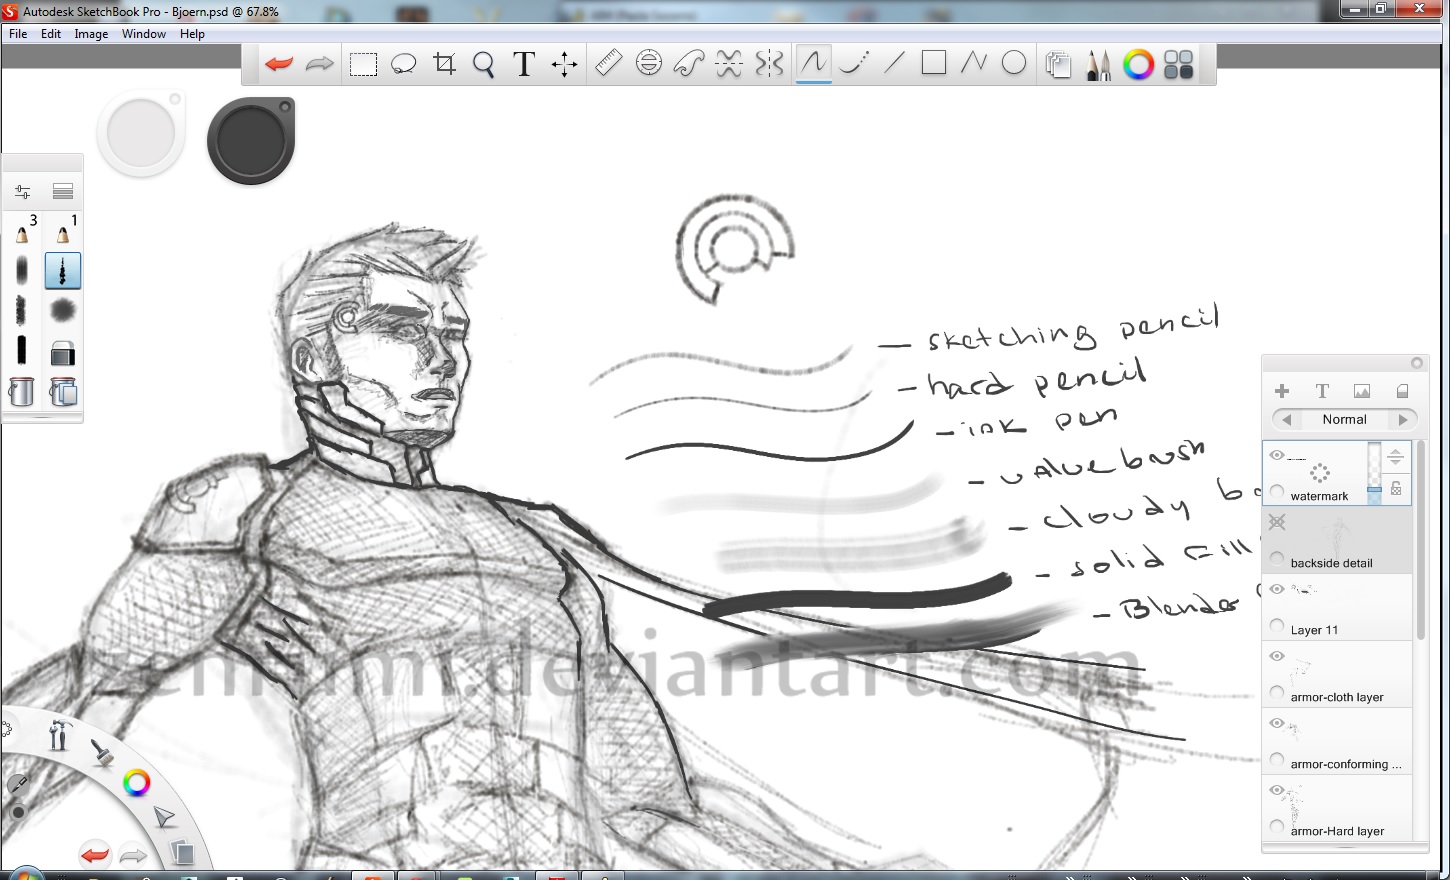Open the brush library with the pencils icon
This screenshot has width=1450, height=880.
tap(1098, 63)
